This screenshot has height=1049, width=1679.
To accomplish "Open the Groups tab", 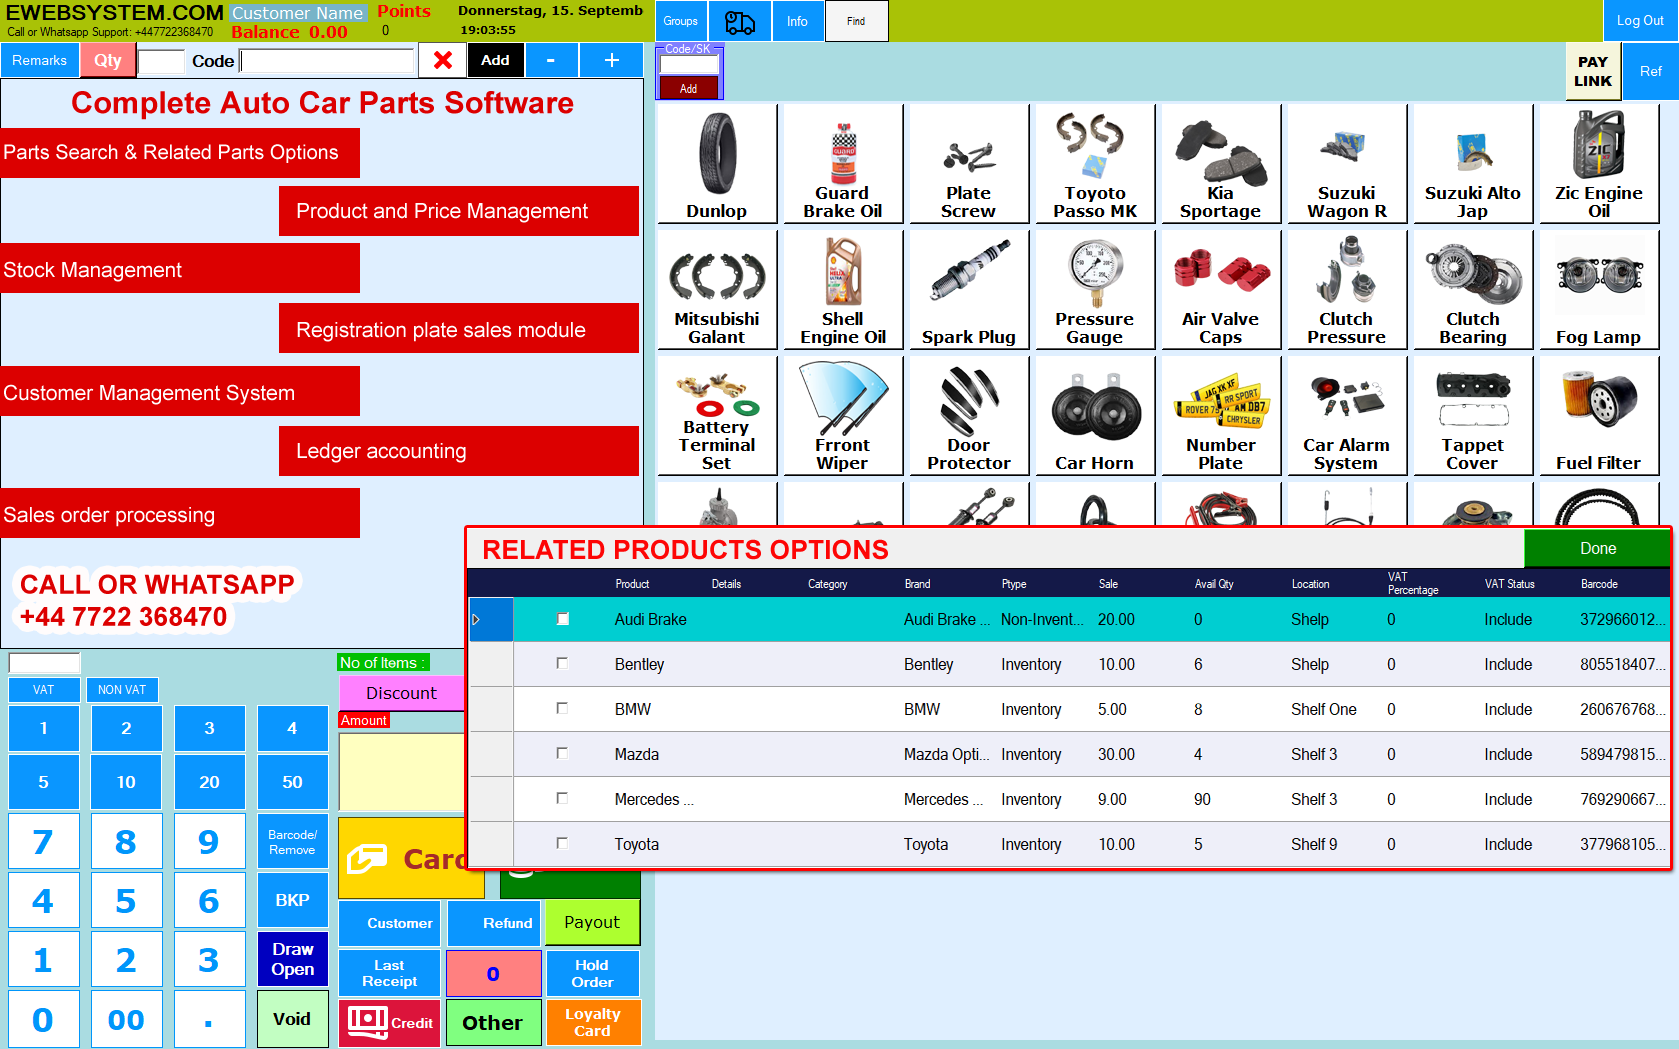I will coord(681,21).
